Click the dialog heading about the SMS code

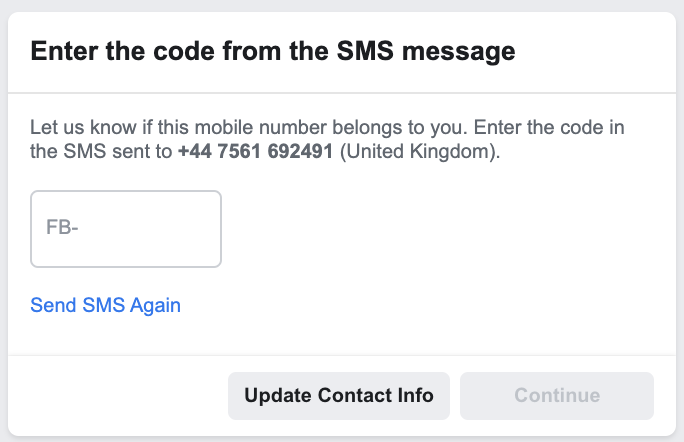[273, 51]
